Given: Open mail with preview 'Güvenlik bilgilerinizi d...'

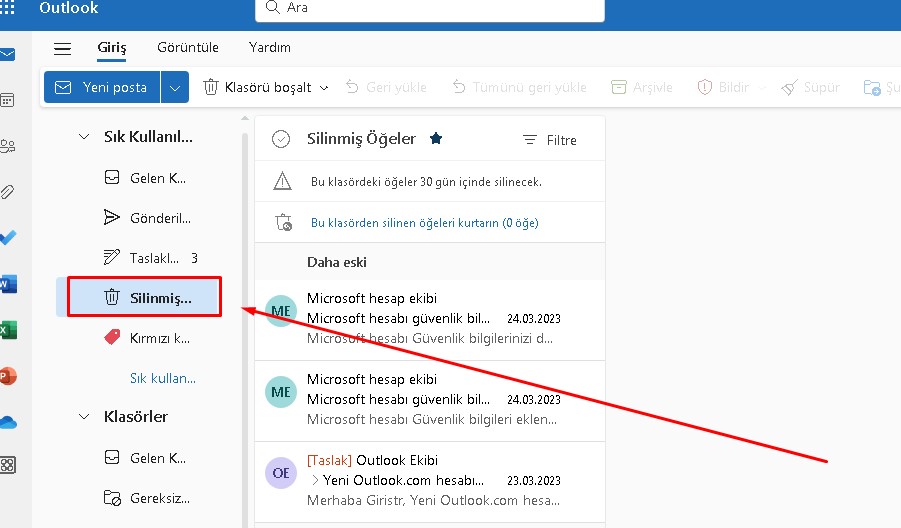Looking at the screenshot, I should [430, 321].
